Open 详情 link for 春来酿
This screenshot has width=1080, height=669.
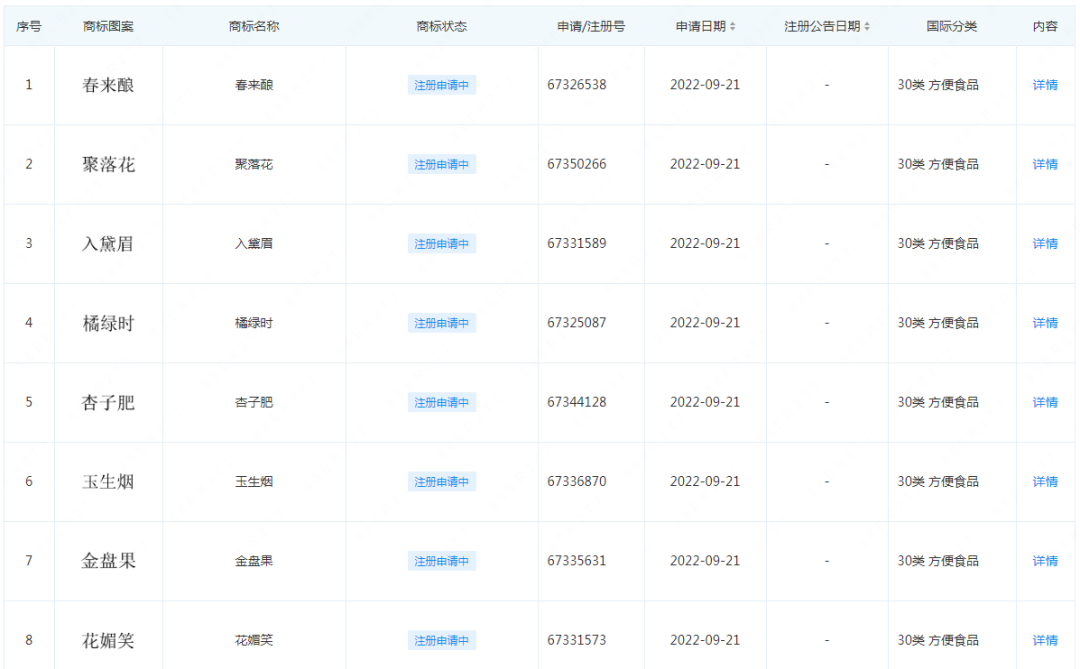(x=1045, y=85)
